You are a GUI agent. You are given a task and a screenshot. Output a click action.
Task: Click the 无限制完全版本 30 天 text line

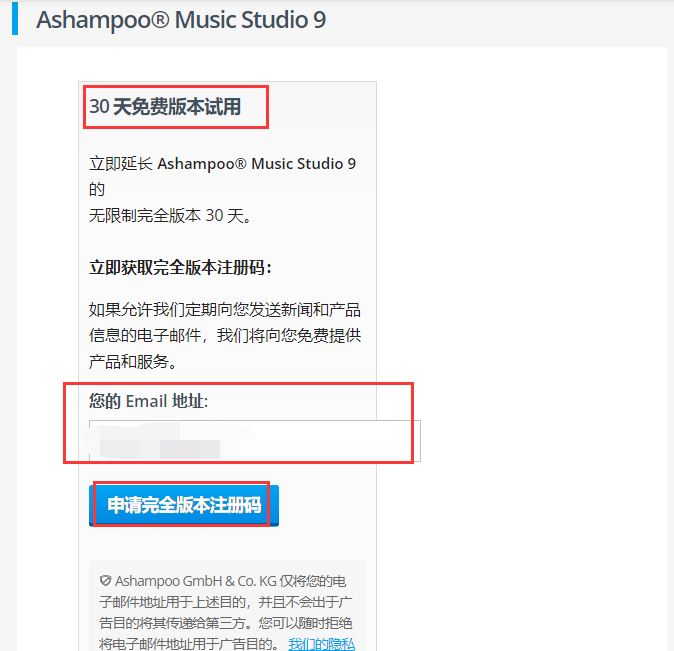170,215
